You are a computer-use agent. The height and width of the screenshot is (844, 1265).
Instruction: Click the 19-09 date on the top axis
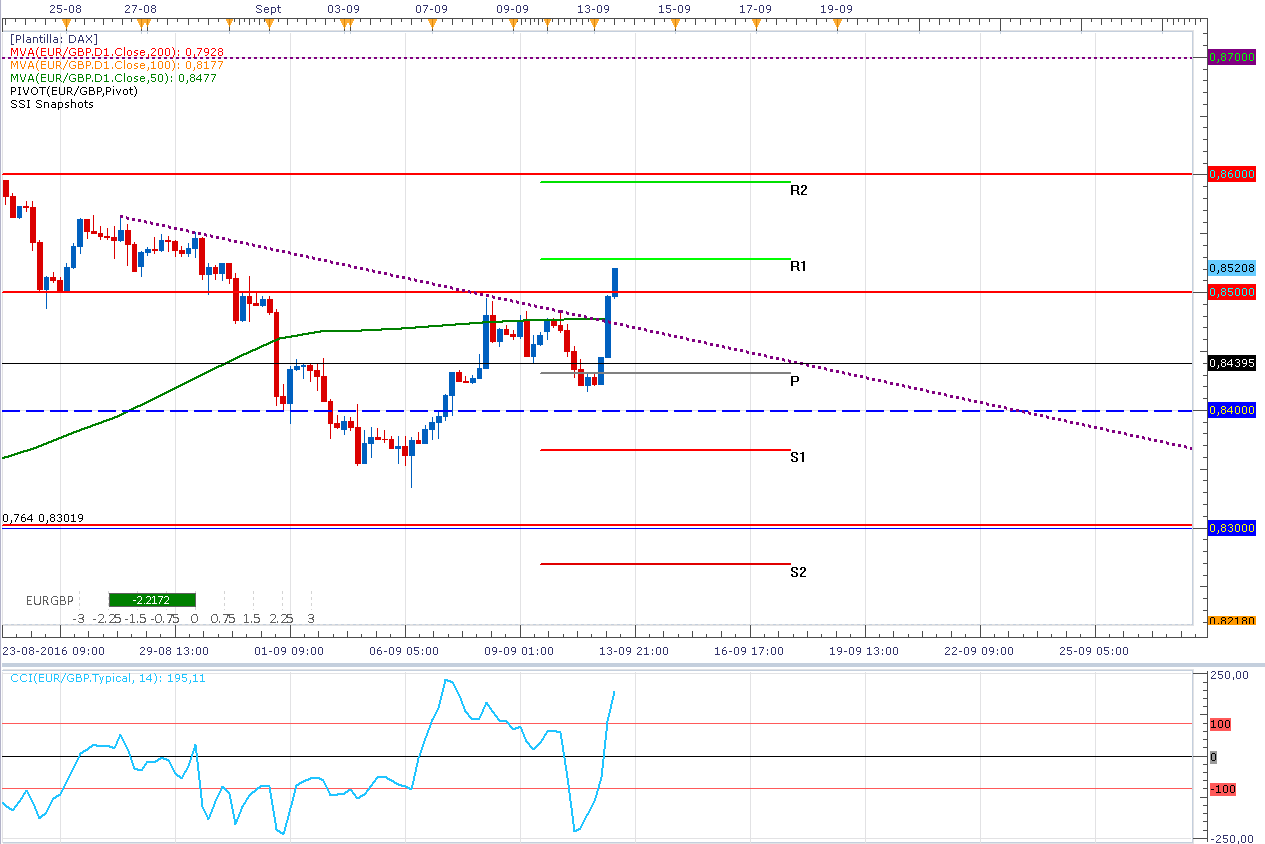click(x=836, y=8)
